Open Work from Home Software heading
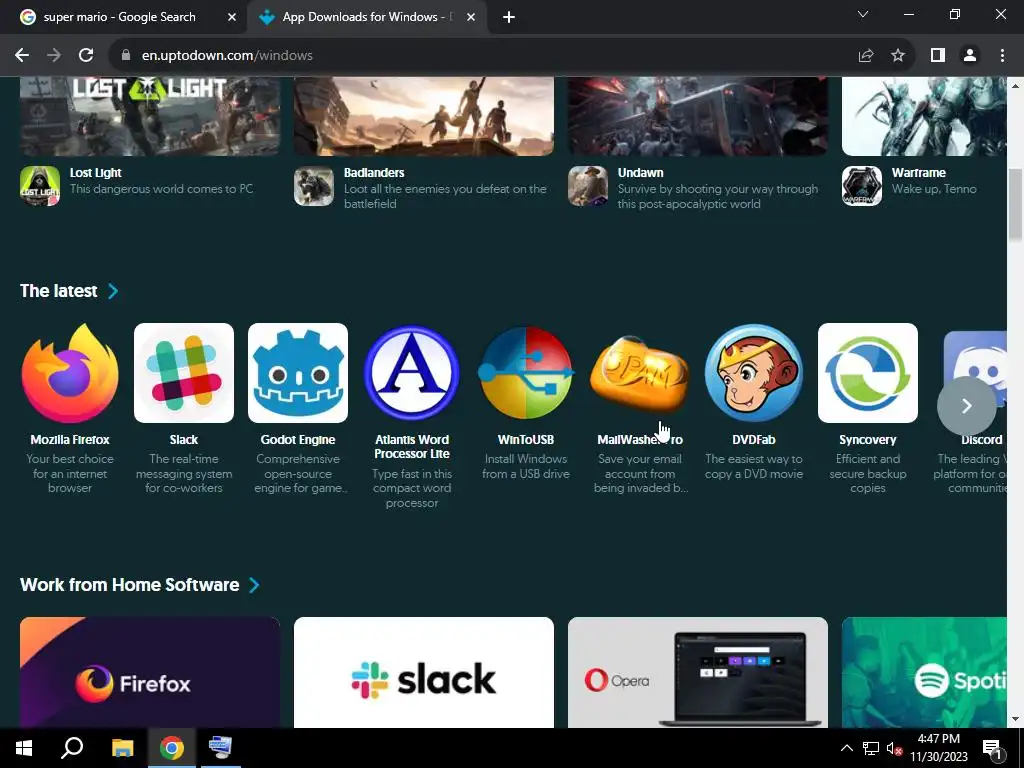 tap(130, 584)
